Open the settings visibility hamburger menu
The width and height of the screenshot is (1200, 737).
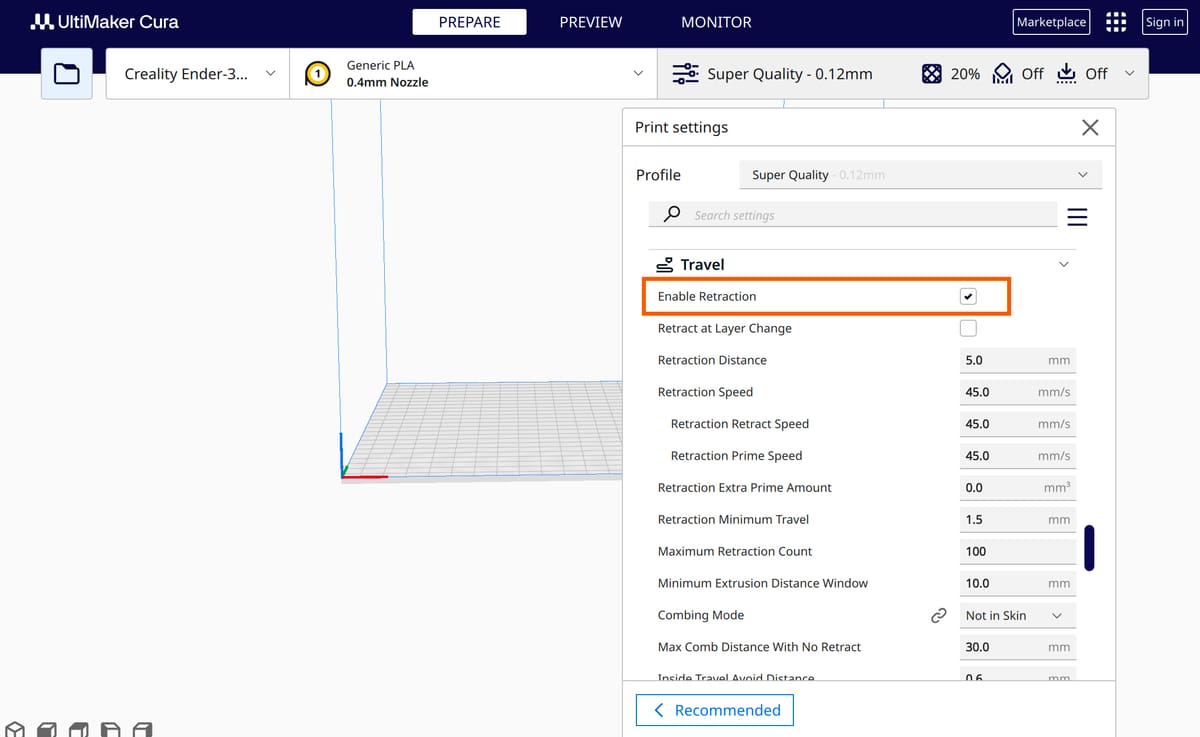(1077, 217)
